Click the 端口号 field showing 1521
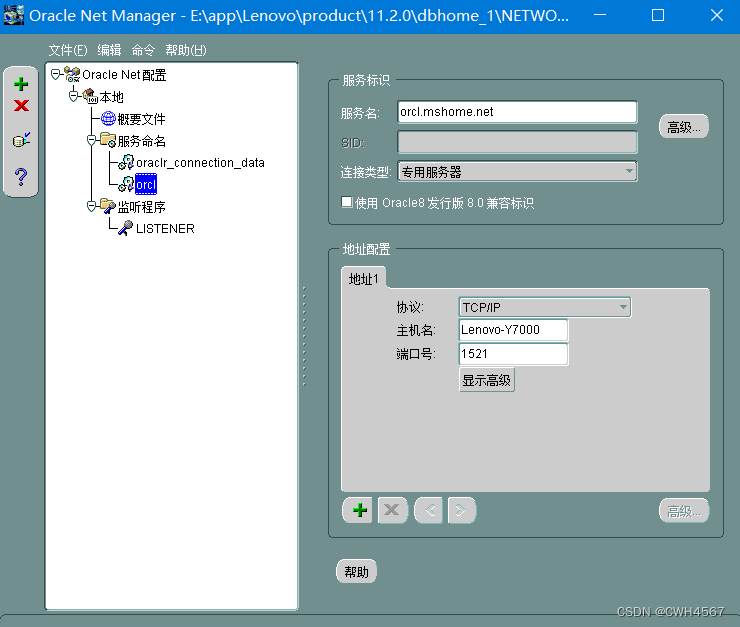740x627 pixels. click(513, 354)
